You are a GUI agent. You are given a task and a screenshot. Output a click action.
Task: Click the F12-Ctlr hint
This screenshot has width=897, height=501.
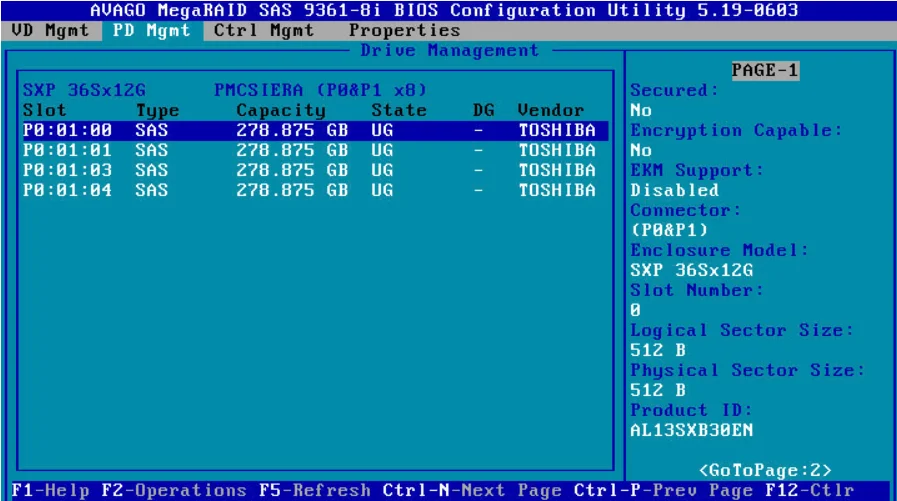[x=809, y=491]
